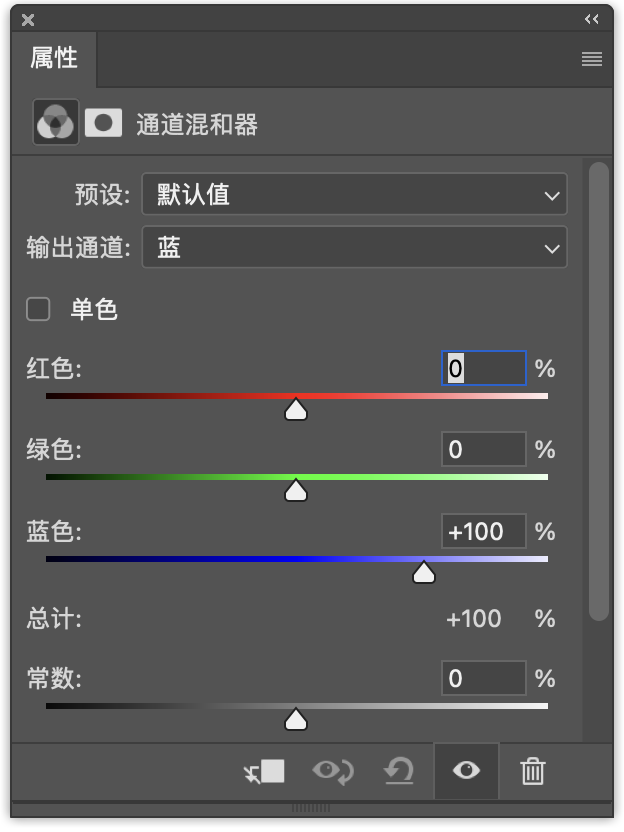The image size is (624, 832).
Task: Switch to the 属性 properties tab
Action: (54, 58)
